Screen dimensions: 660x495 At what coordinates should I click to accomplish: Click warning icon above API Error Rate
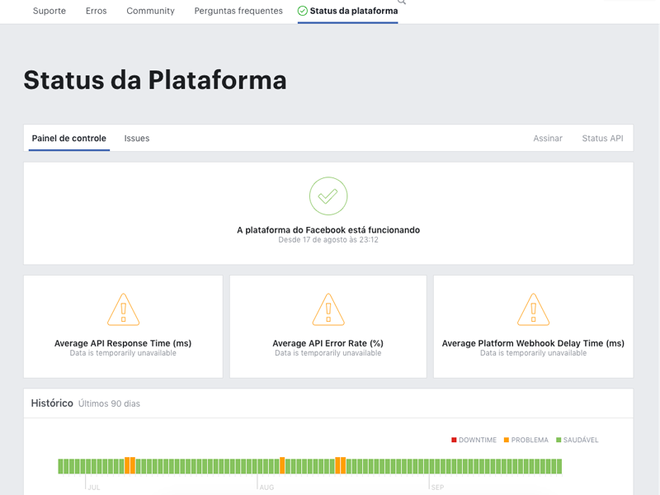[x=328, y=310]
